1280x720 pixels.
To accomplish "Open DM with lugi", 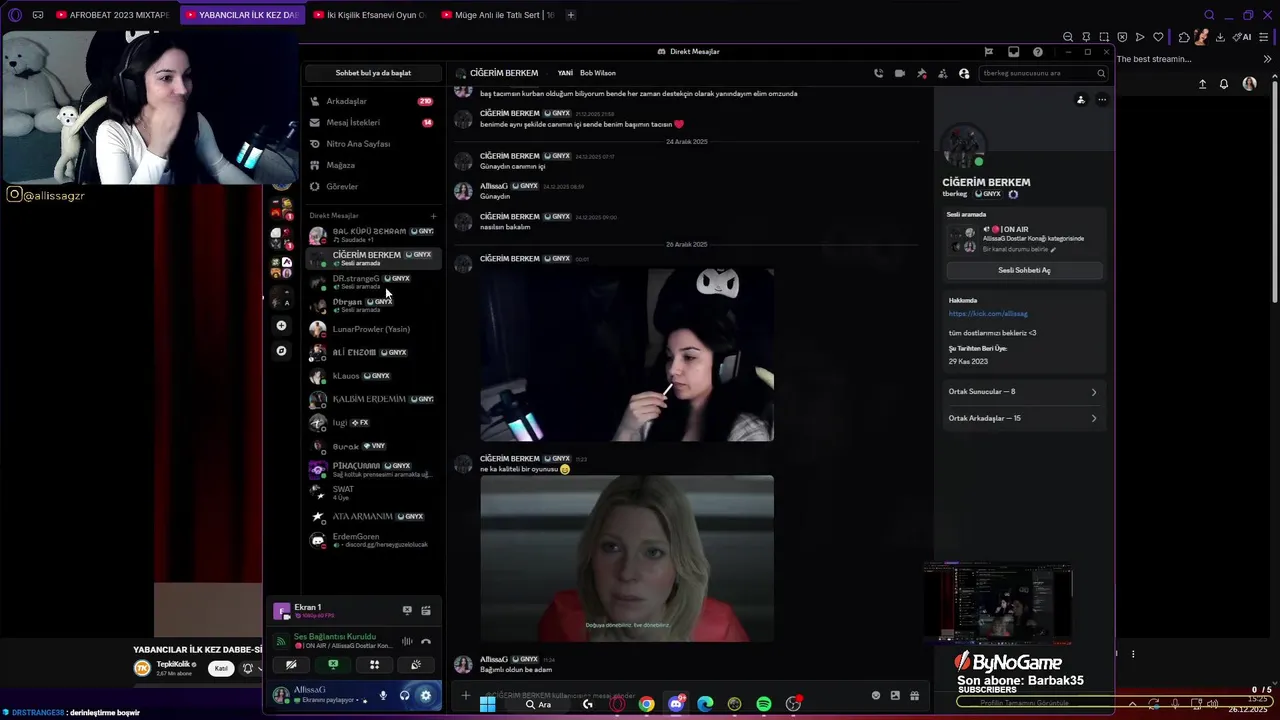I will point(372,423).
